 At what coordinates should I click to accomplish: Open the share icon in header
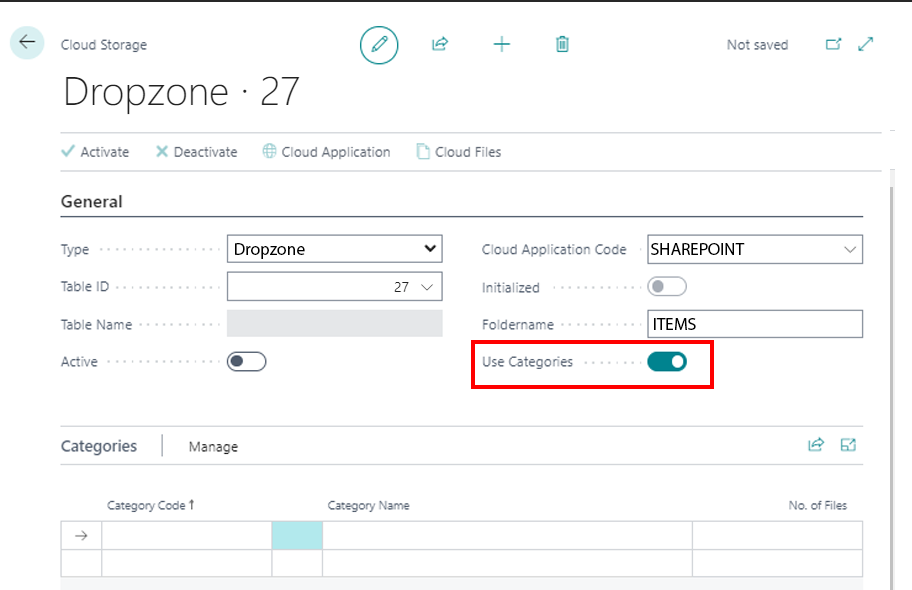click(x=440, y=44)
